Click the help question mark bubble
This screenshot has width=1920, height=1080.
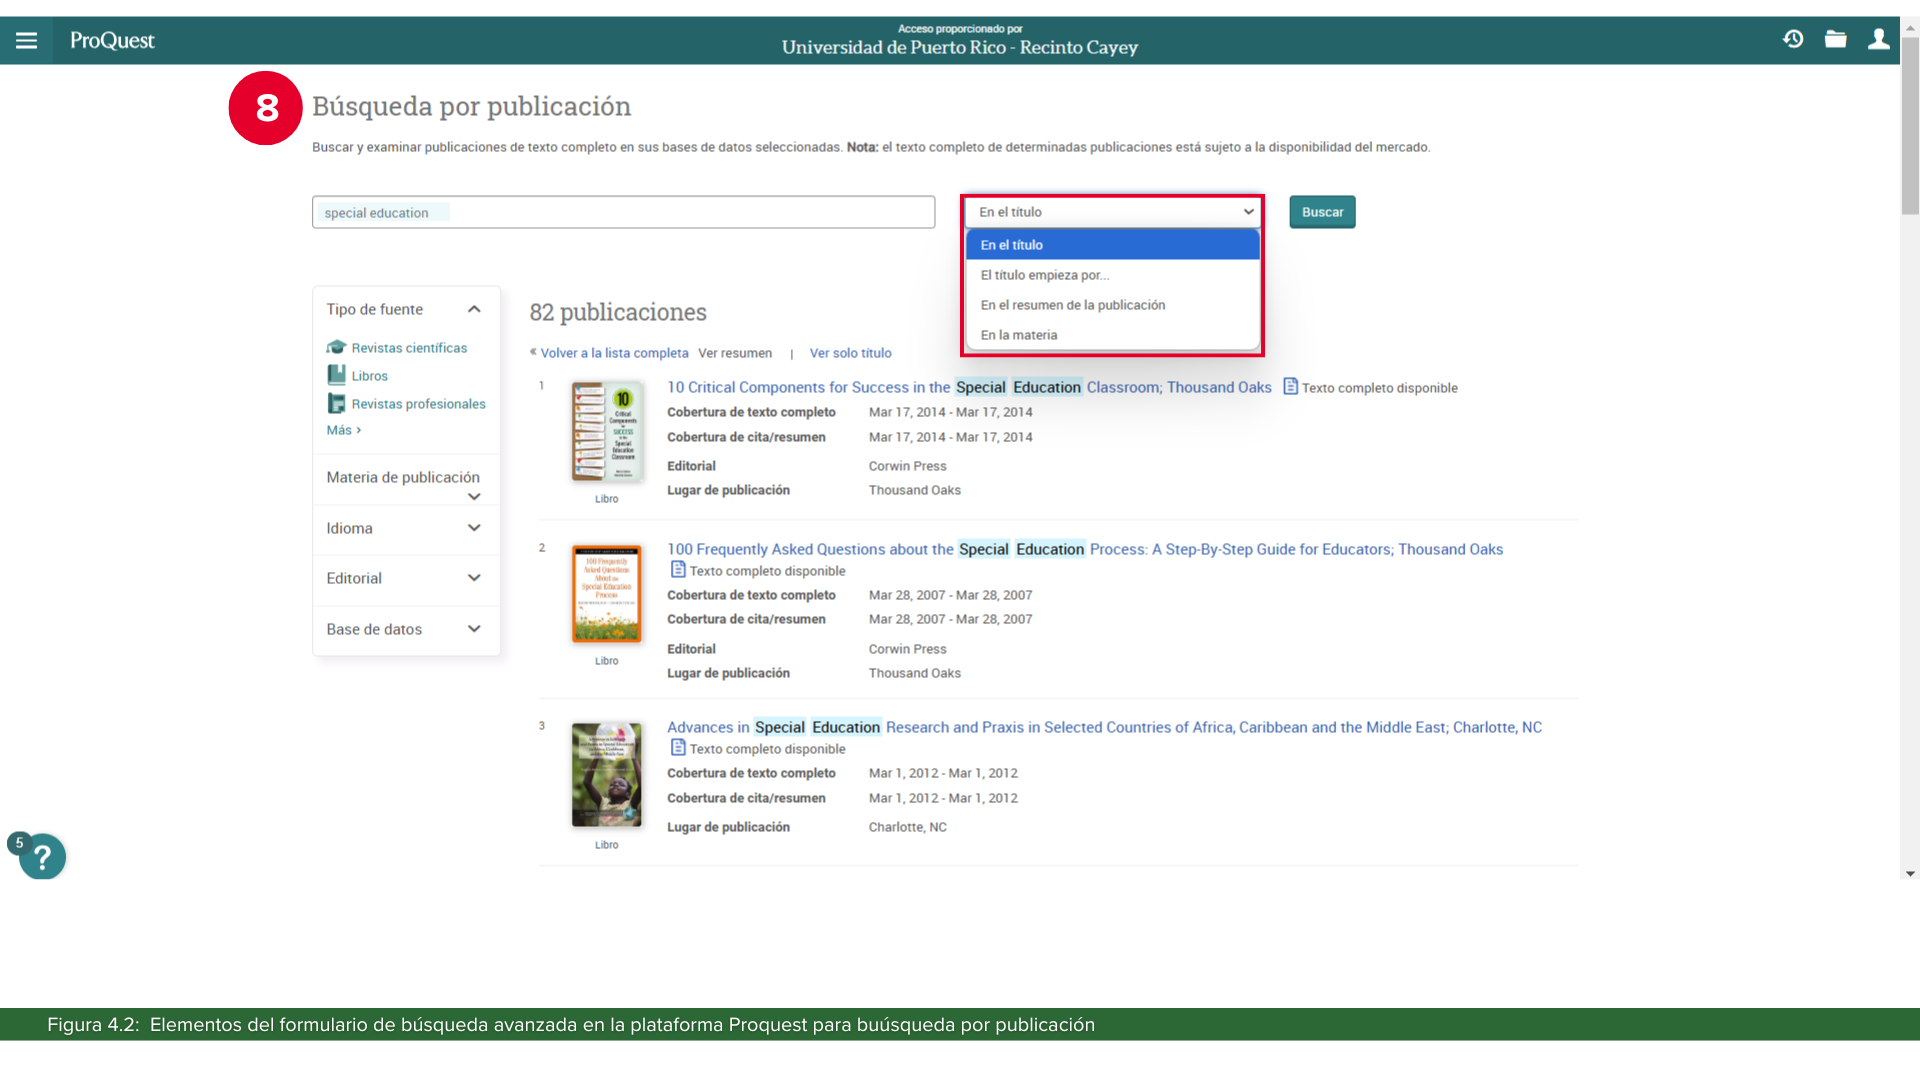click(x=42, y=857)
